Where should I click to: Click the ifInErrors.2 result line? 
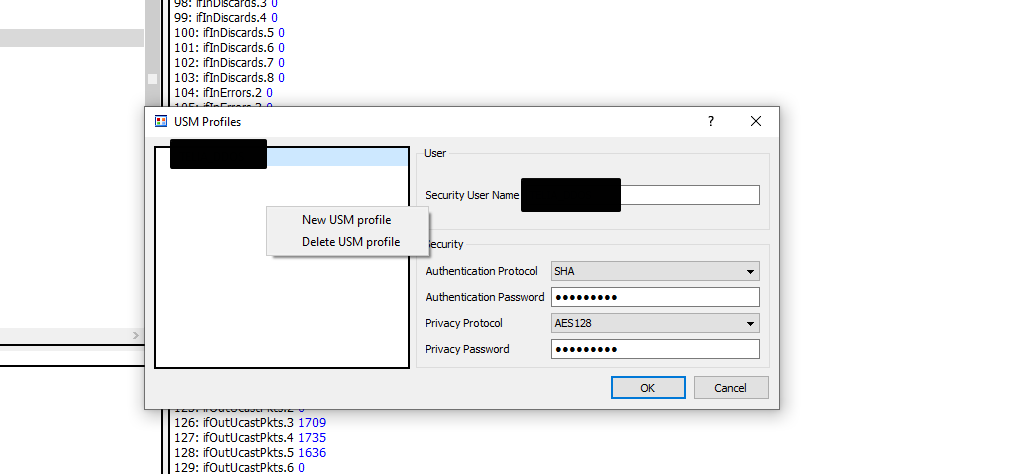[230, 92]
